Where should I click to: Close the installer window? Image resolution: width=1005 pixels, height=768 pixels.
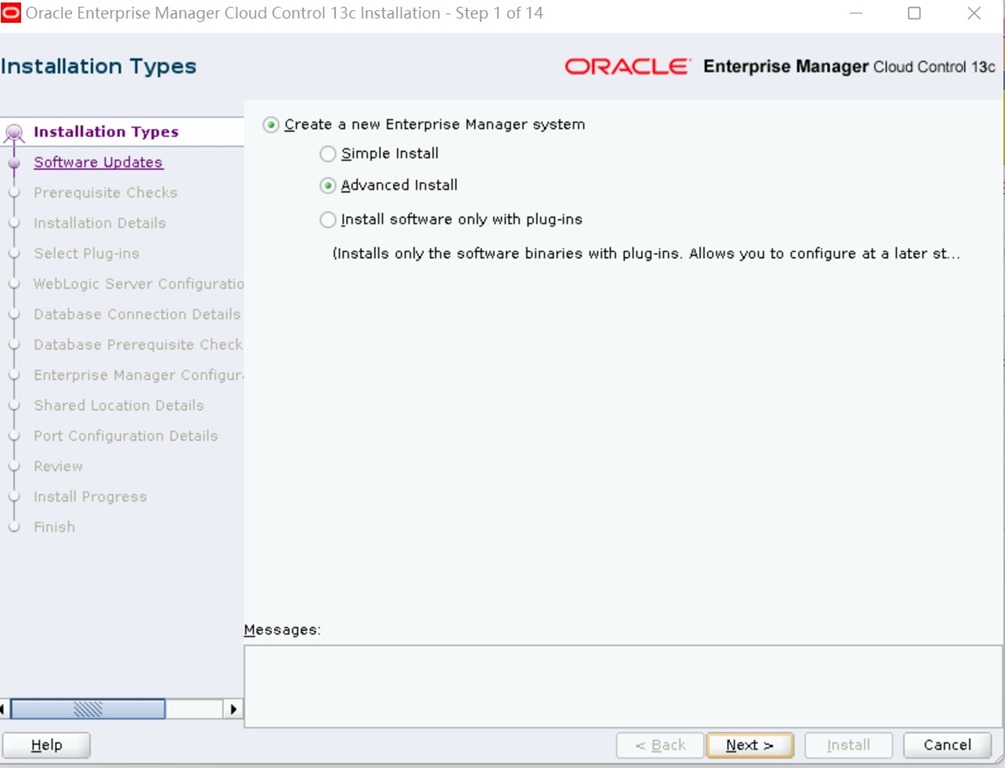coord(974,13)
